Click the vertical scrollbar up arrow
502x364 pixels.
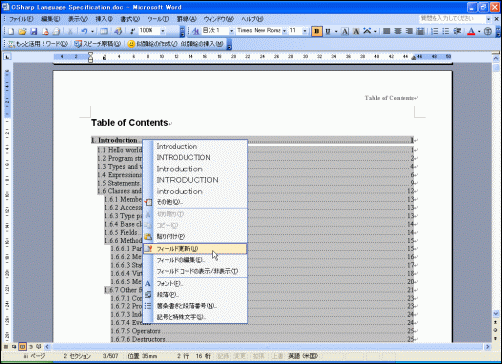click(x=496, y=58)
